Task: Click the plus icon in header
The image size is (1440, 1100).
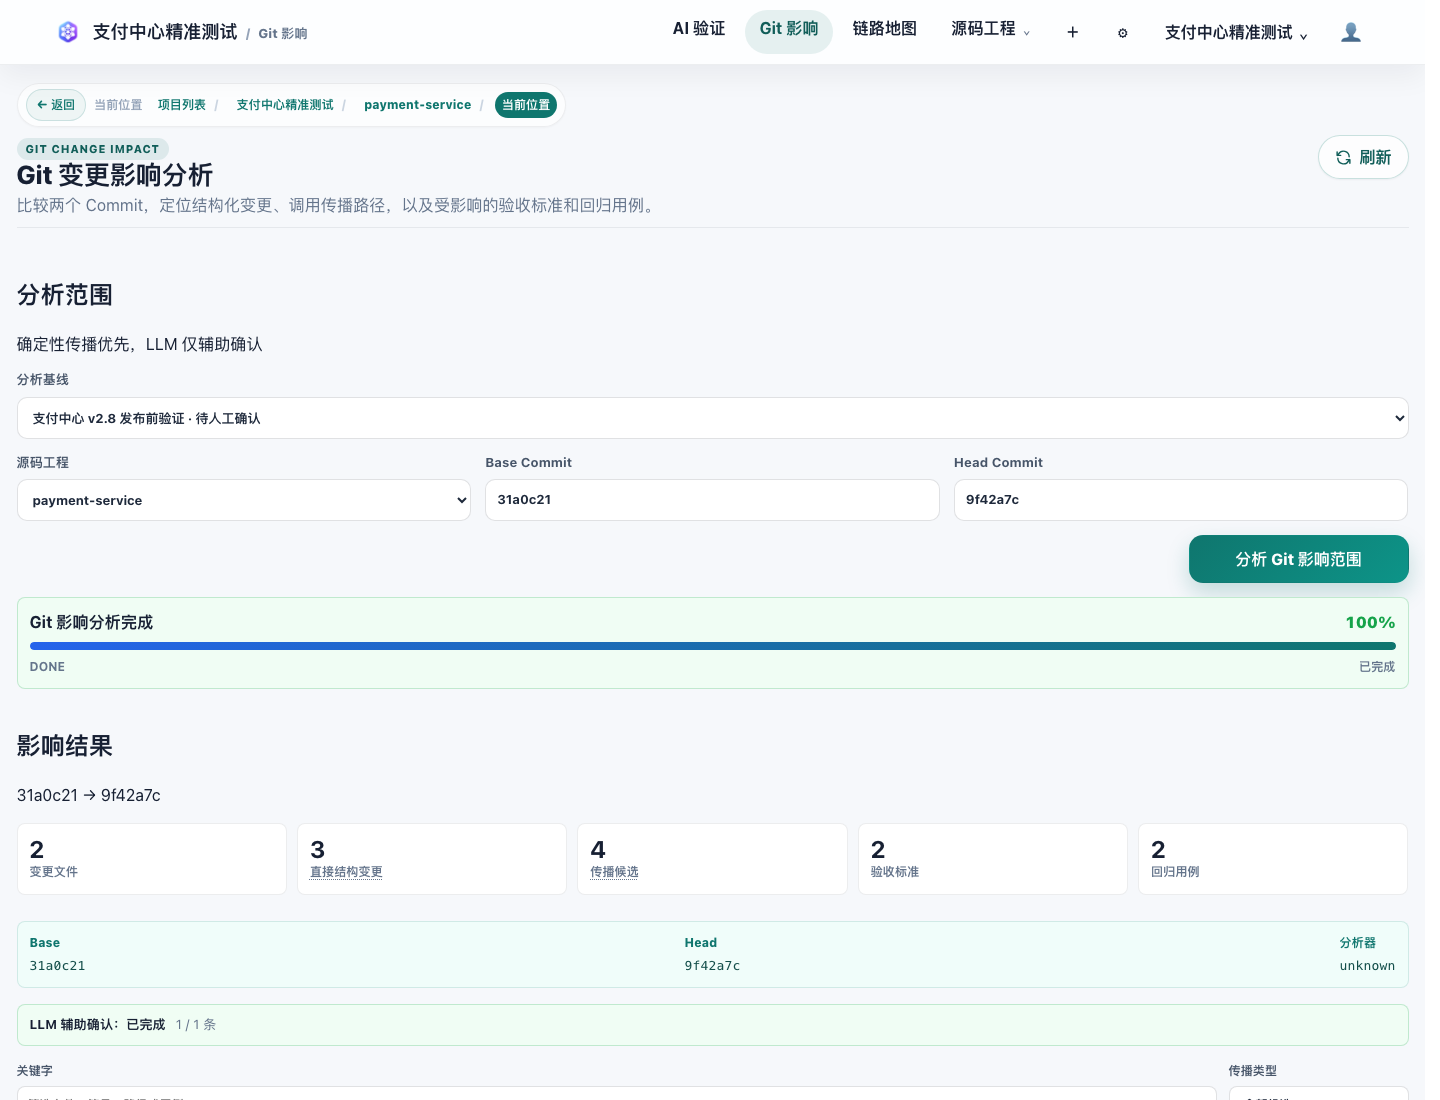Action: pos(1073,32)
